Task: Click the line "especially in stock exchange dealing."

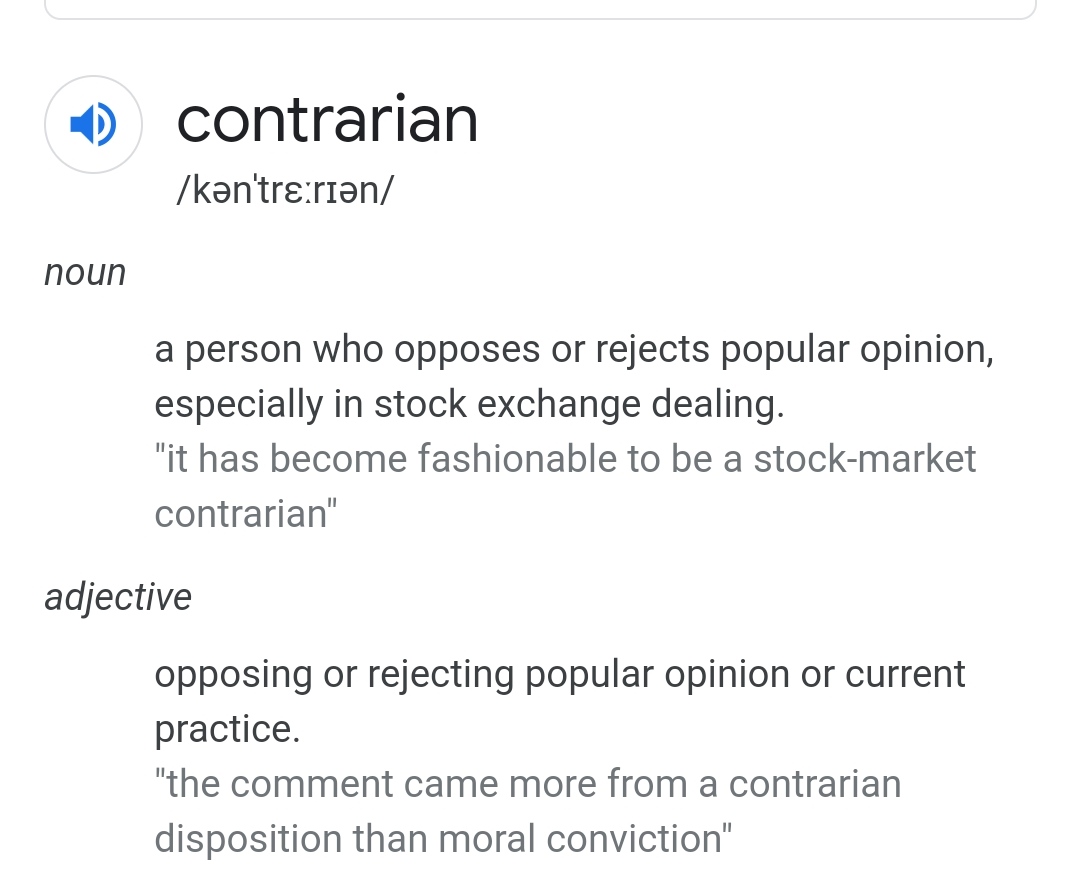Action: 469,404
